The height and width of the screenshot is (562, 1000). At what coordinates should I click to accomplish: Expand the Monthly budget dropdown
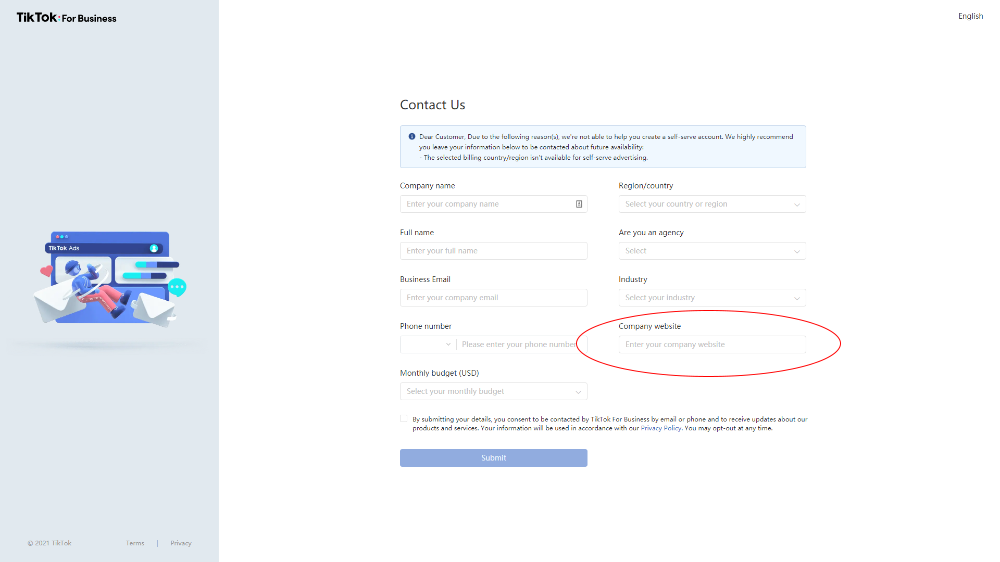point(493,391)
